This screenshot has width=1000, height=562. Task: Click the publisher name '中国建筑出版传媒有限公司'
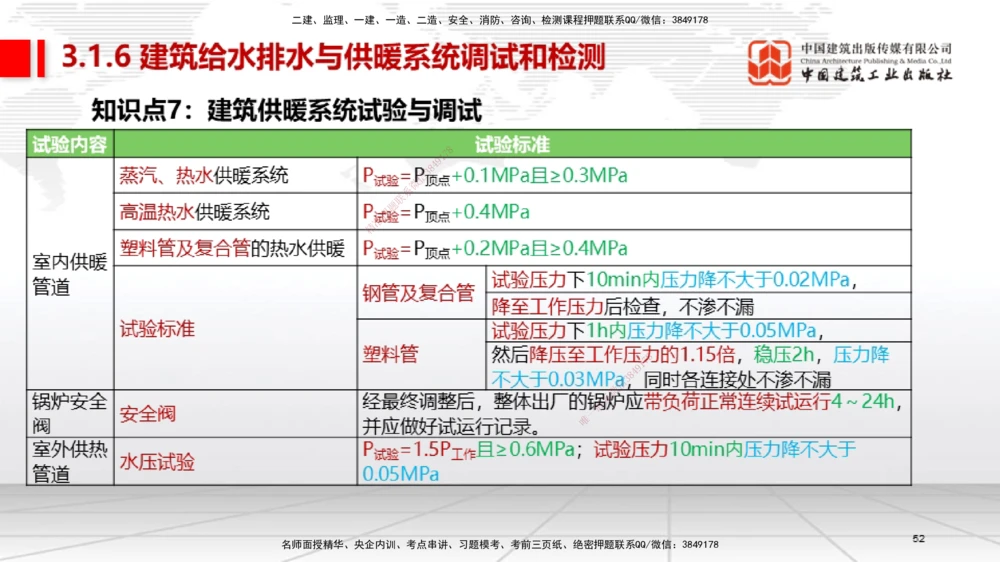click(x=876, y=48)
